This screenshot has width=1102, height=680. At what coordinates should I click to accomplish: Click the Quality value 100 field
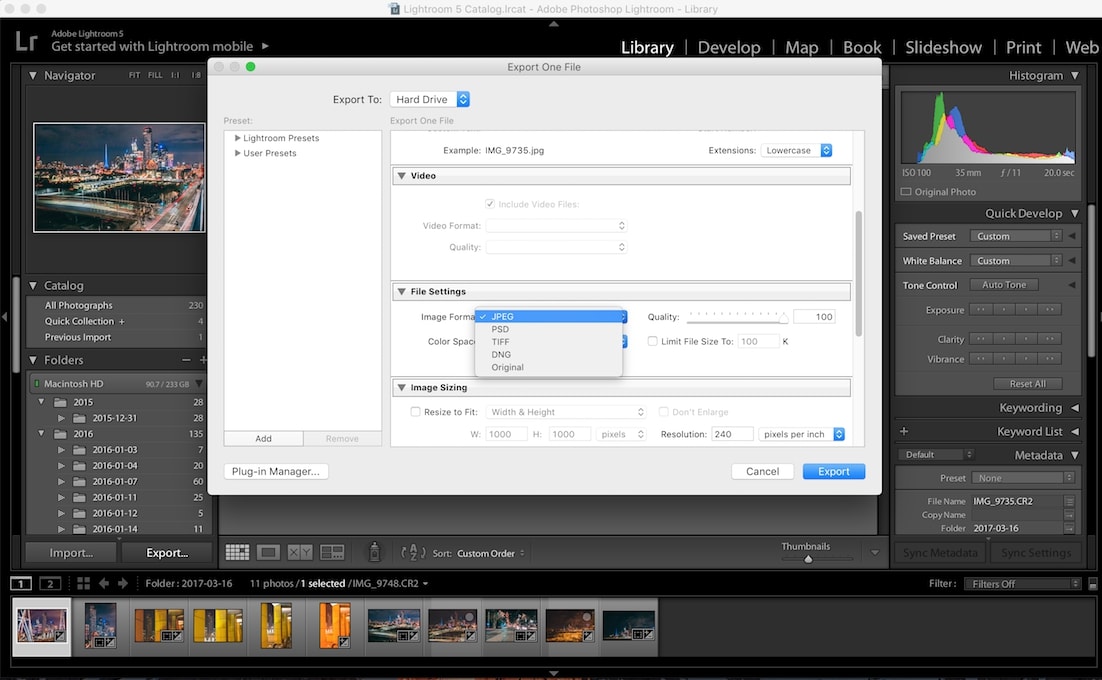point(814,317)
